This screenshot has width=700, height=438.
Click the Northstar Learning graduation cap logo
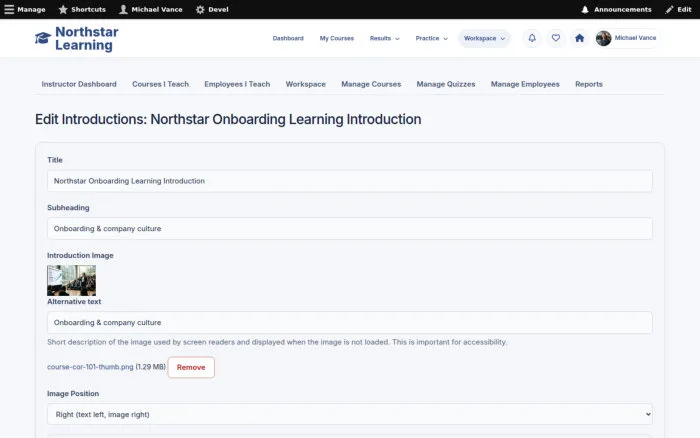43,38
